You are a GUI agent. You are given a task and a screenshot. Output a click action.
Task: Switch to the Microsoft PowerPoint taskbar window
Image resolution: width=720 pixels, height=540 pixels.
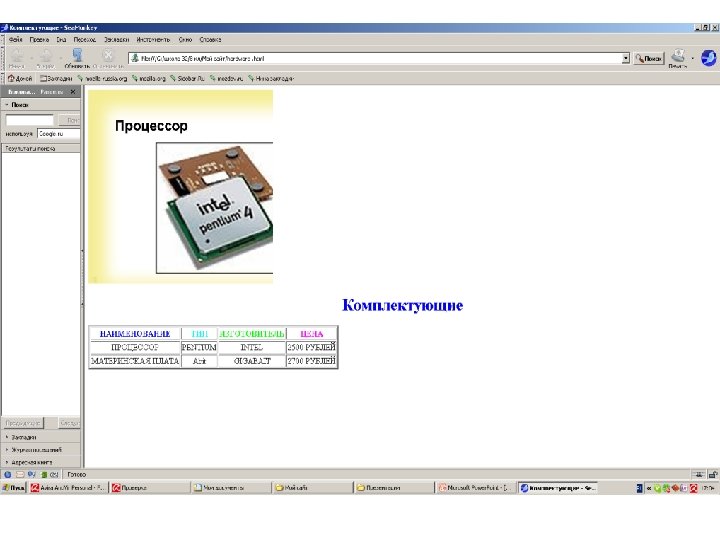click(475, 488)
